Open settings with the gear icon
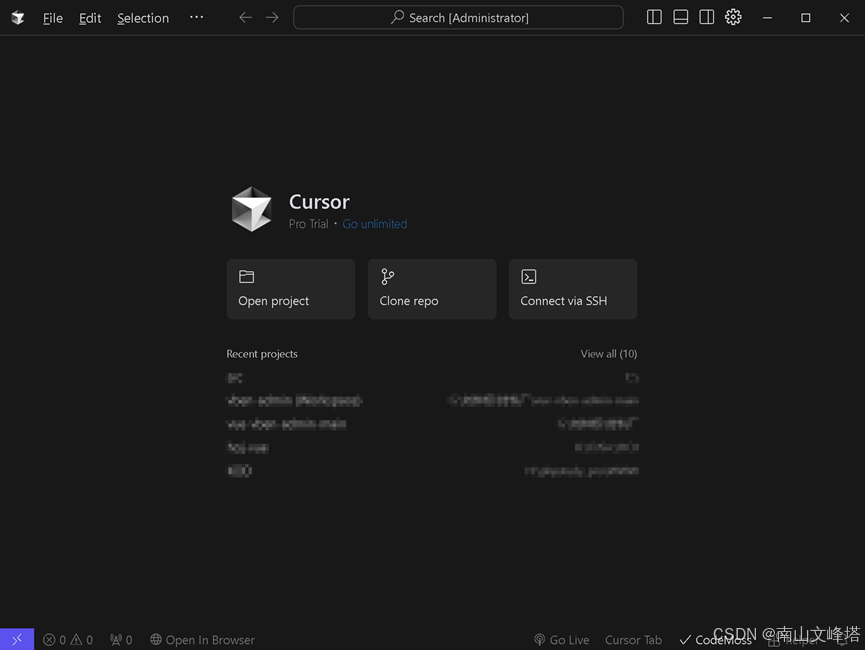Viewport: 865px width, 650px height. [733, 17]
